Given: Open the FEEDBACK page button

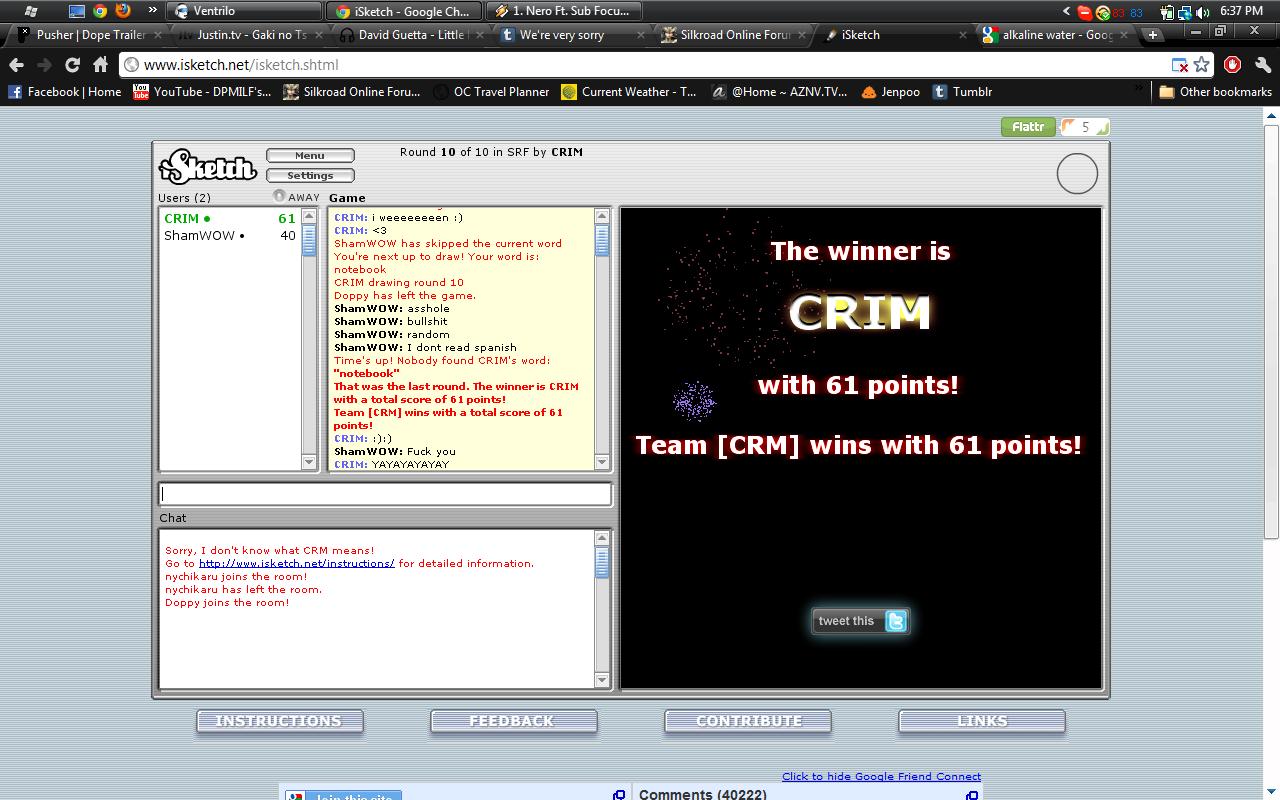Looking at the screenshot, I should 513,721.
